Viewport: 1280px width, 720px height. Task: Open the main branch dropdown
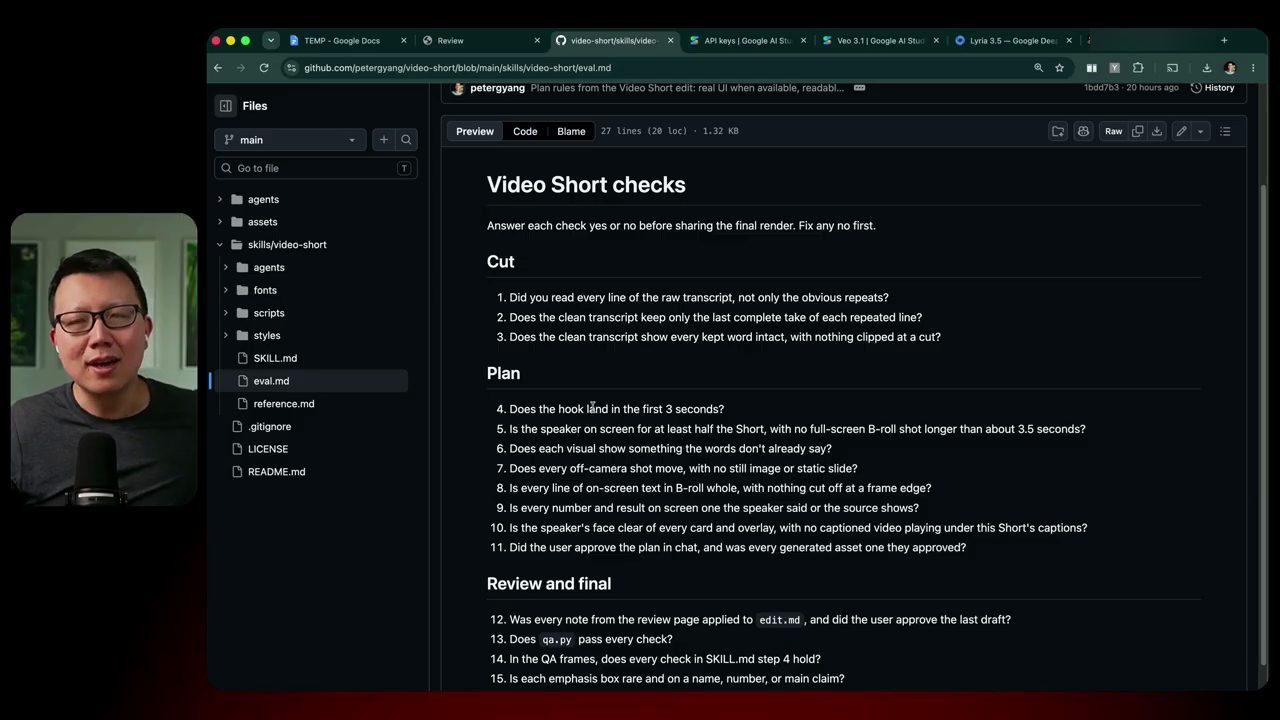(290, 140)
